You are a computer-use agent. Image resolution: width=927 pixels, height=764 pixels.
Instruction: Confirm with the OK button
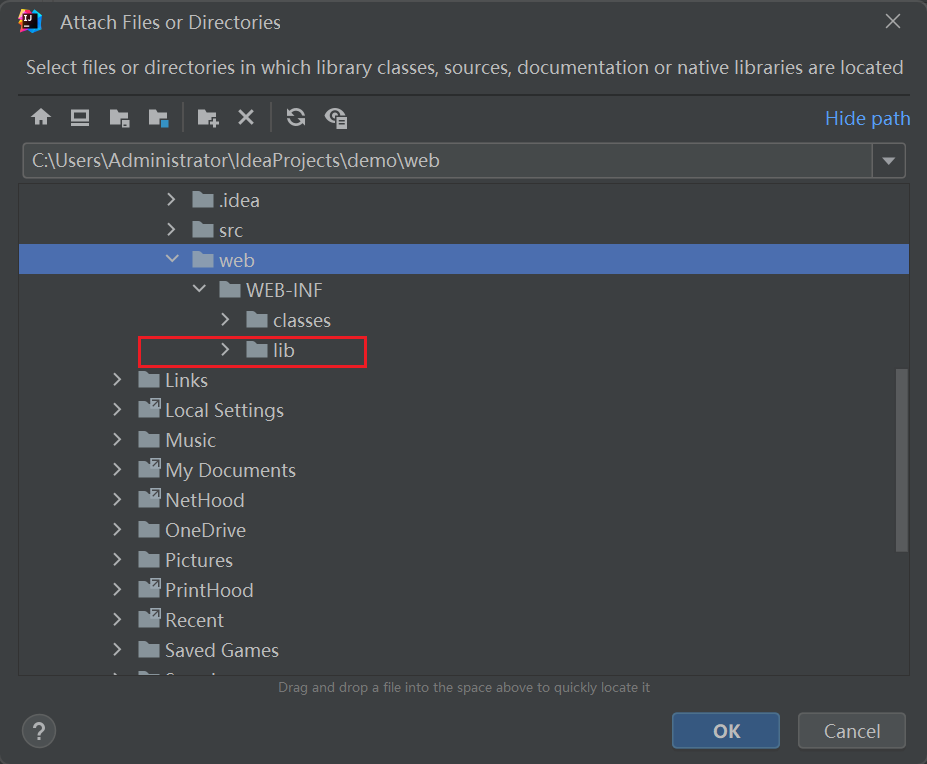726,731
